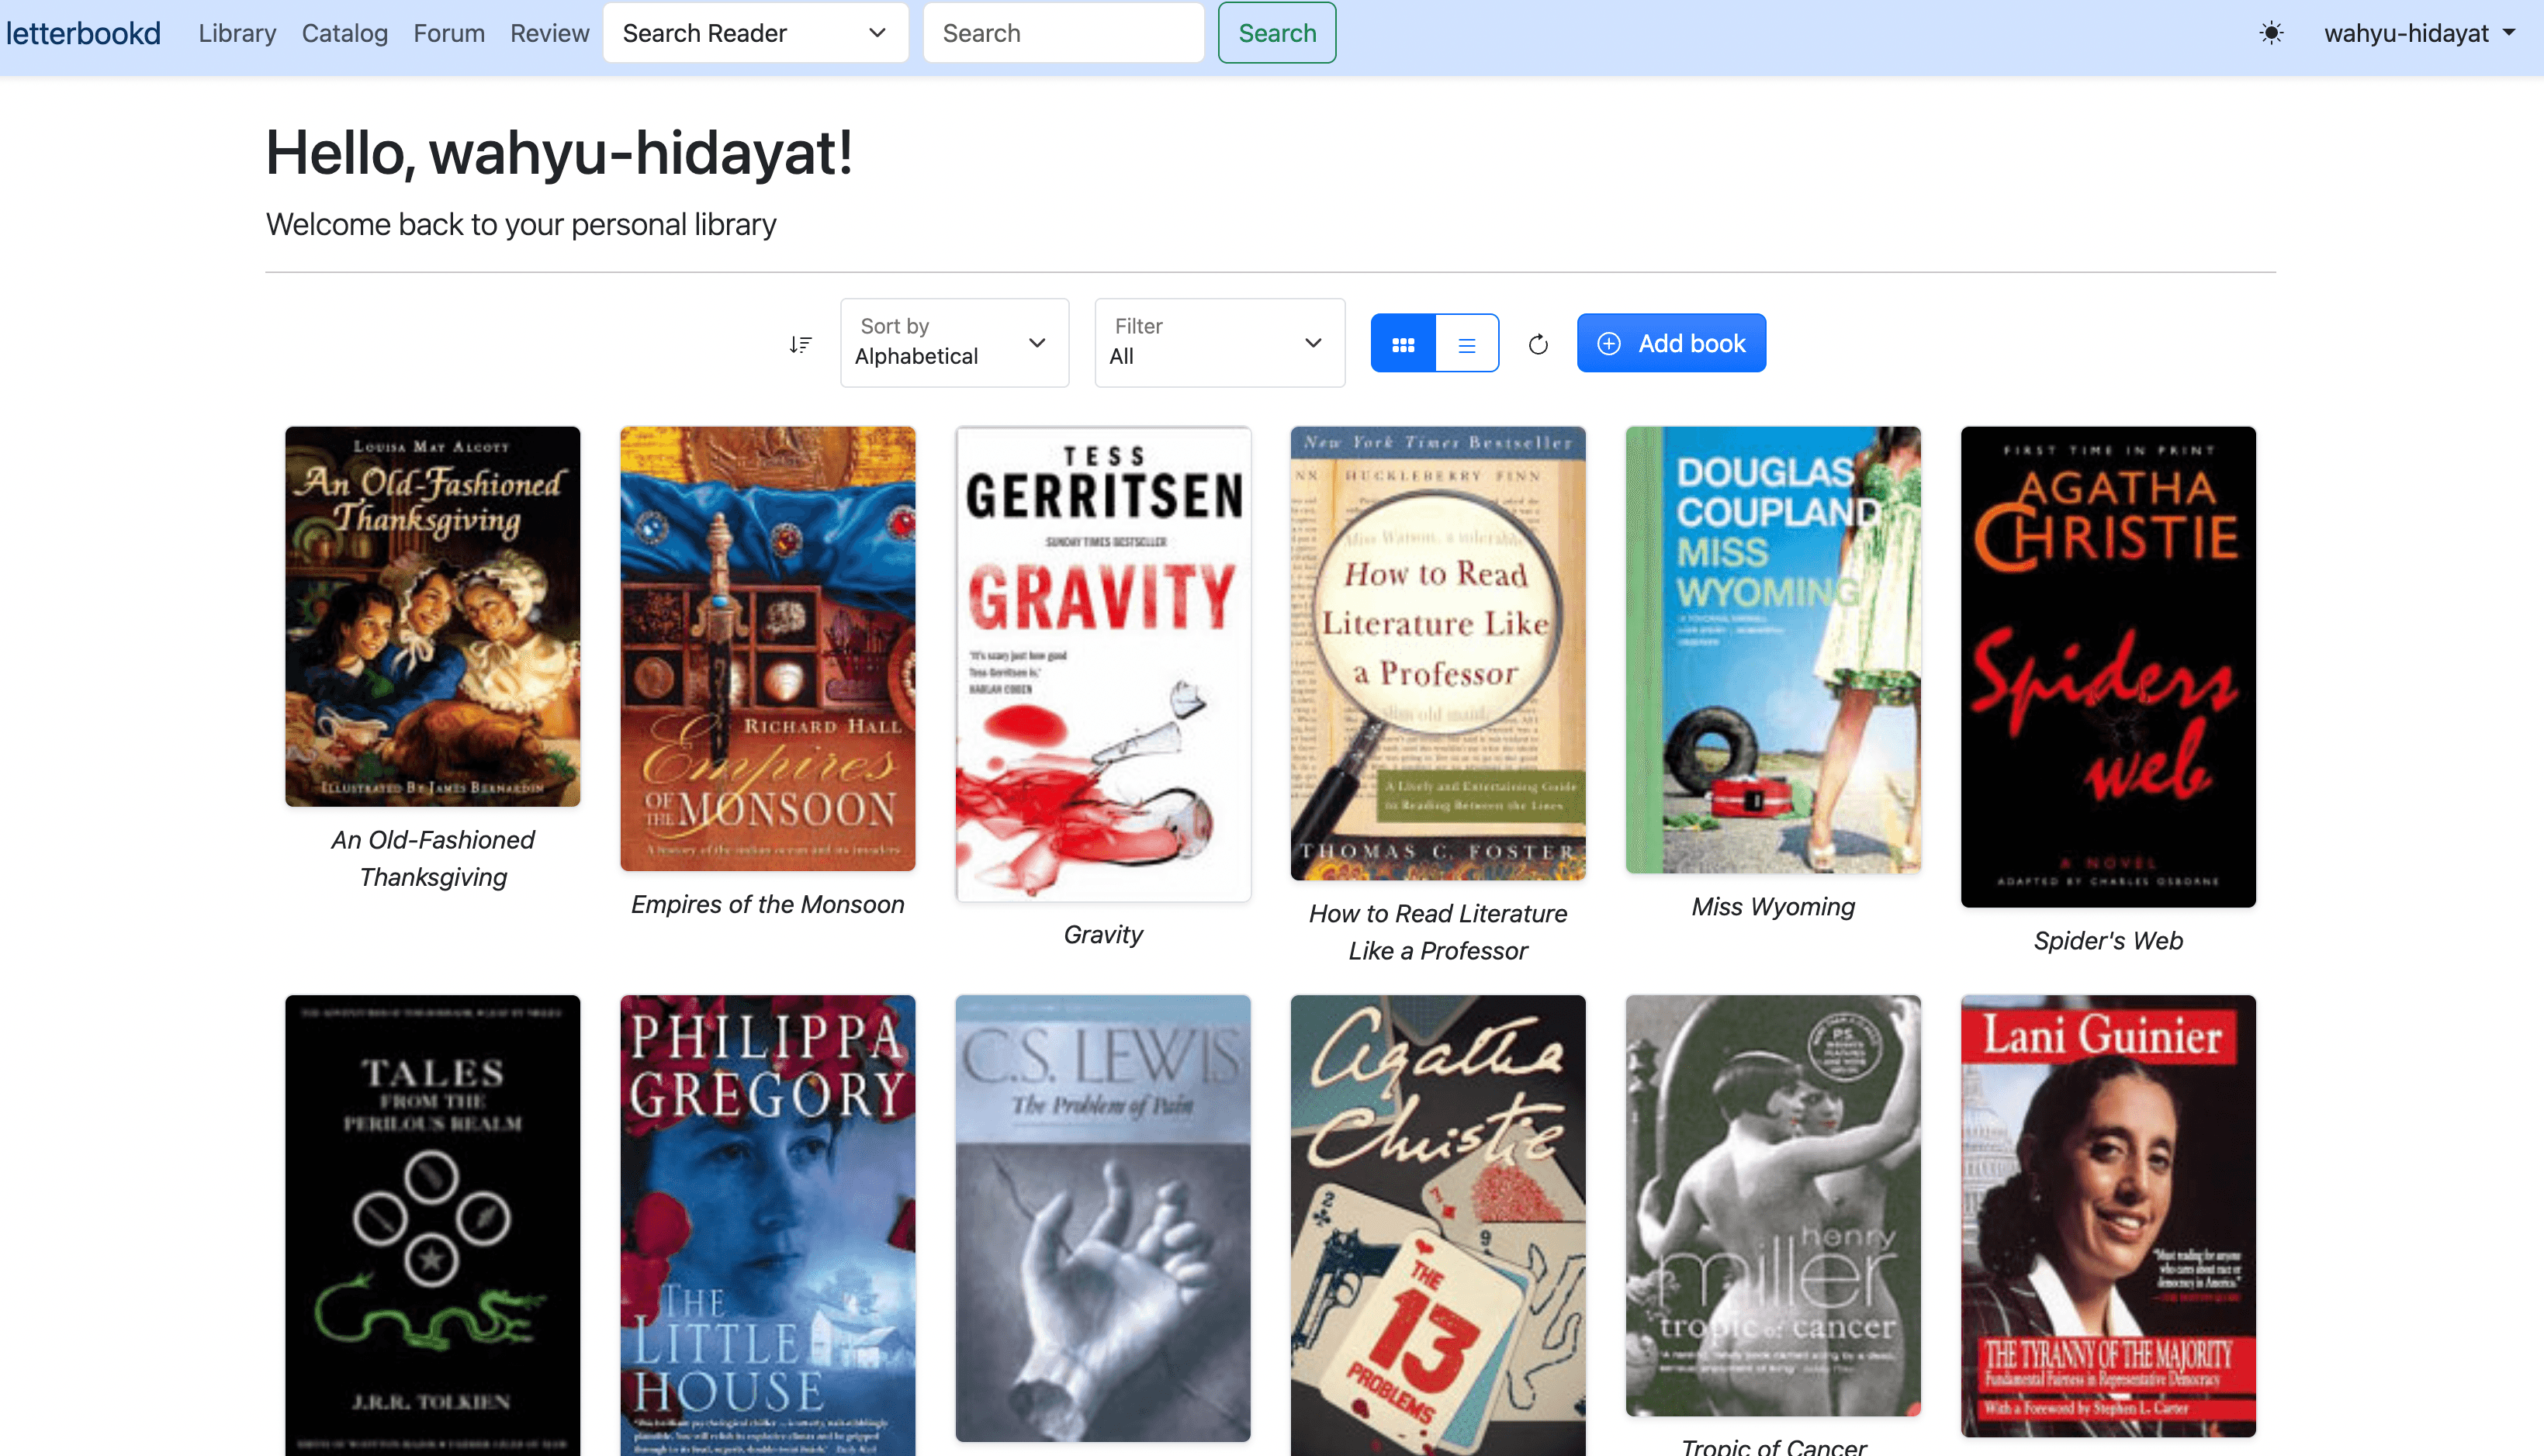Open the Tropic of Cancer cover
This screenshot has height=1456, width=2544.
click(1773, 1205)
